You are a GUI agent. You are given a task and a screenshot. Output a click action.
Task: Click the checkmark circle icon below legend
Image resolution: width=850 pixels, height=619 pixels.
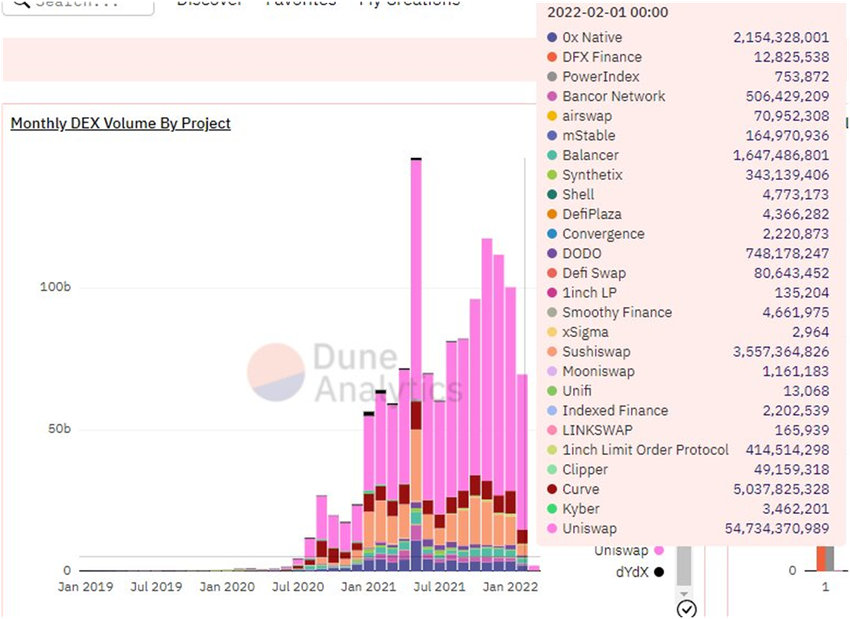click(x=686, y=609)
